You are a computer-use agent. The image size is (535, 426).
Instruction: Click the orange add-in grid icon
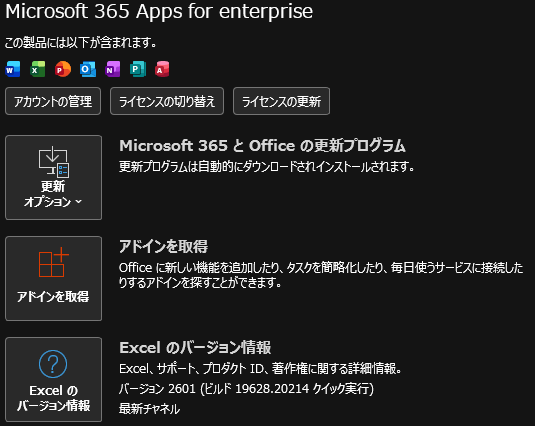(x=54, y=262)
